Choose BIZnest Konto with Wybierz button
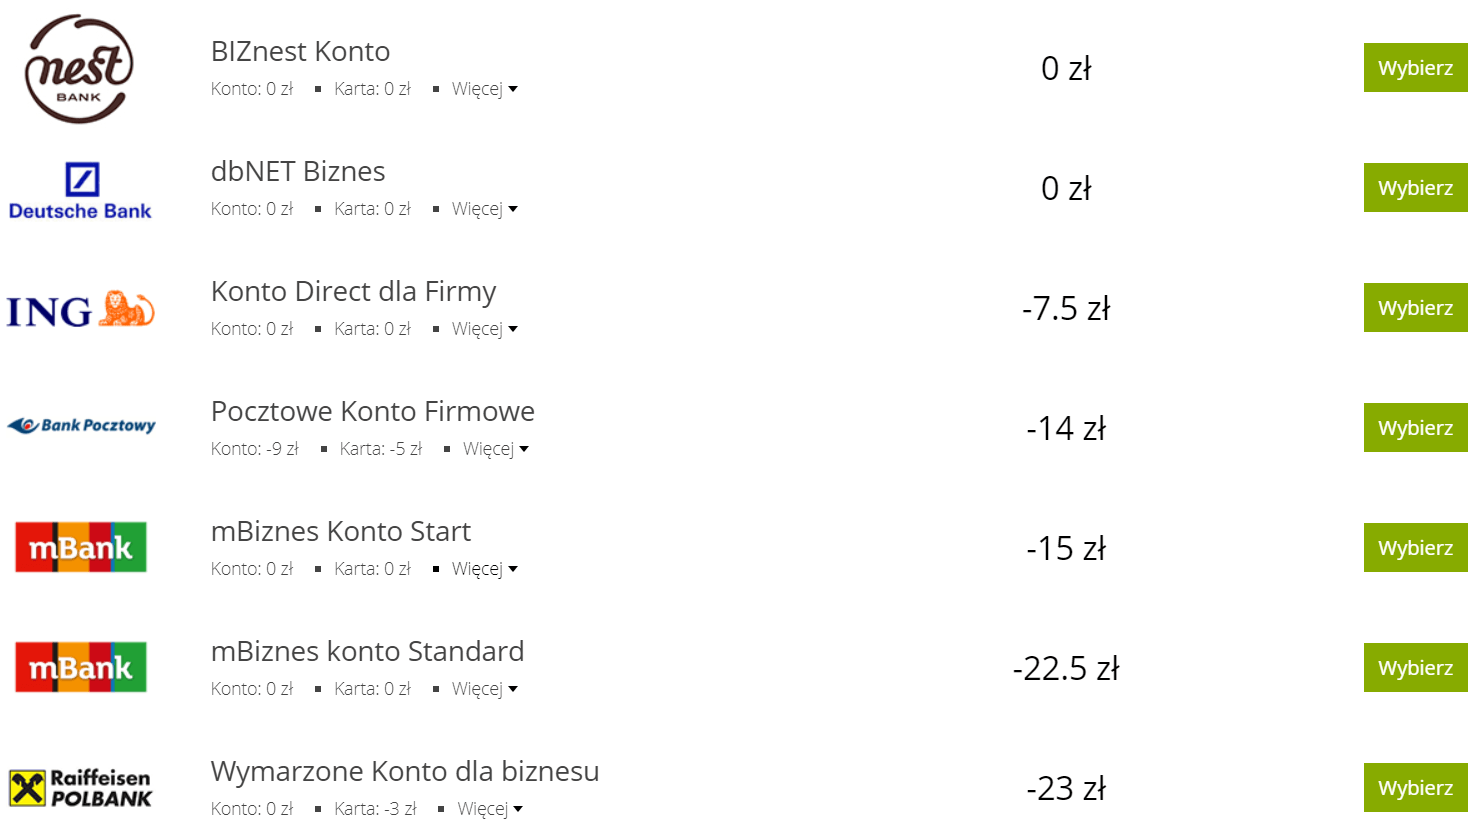This screenshot has height=829, width=1473. click(1415, 68)
